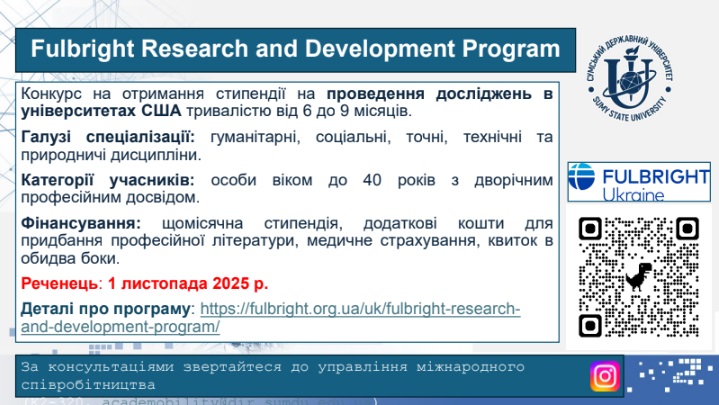
Task: Click the 'Галузі спеціалізації:' heading
Action: coord(108,137)
